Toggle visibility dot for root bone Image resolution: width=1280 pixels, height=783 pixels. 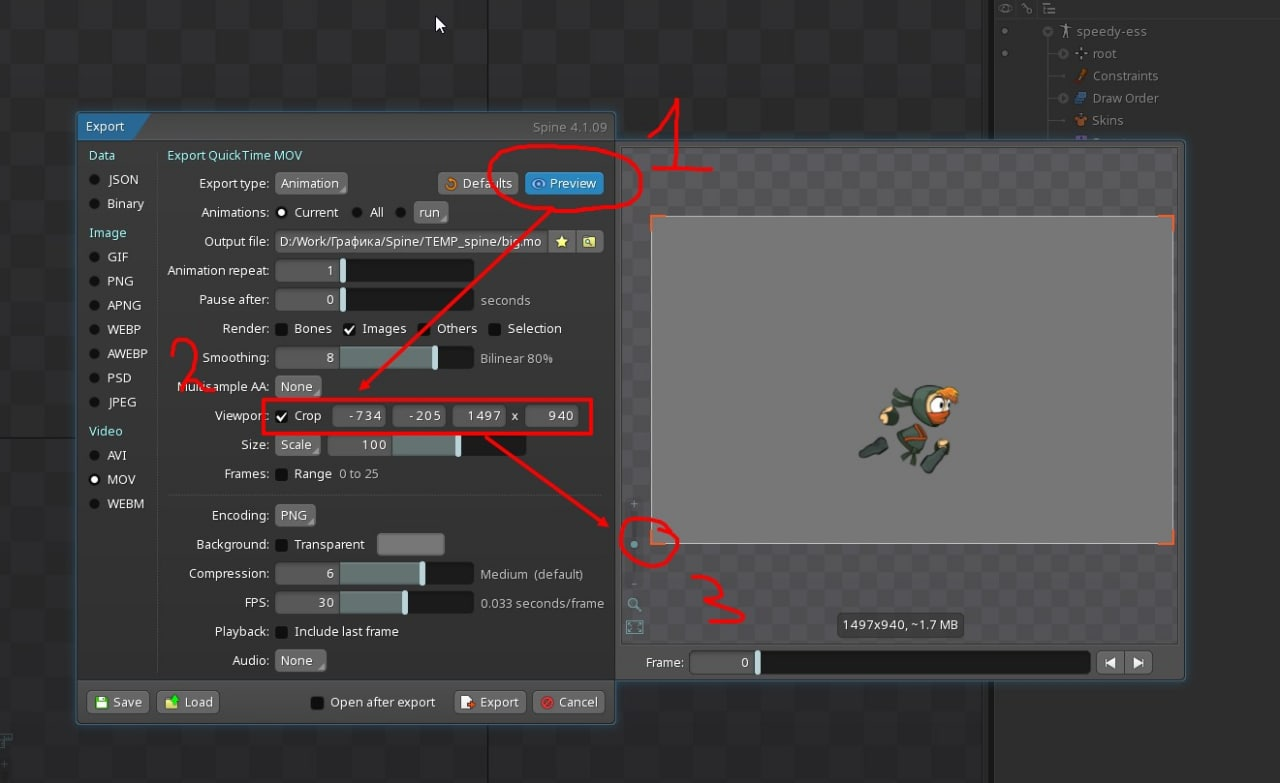pyautogui.click(x=1005, y=54)
